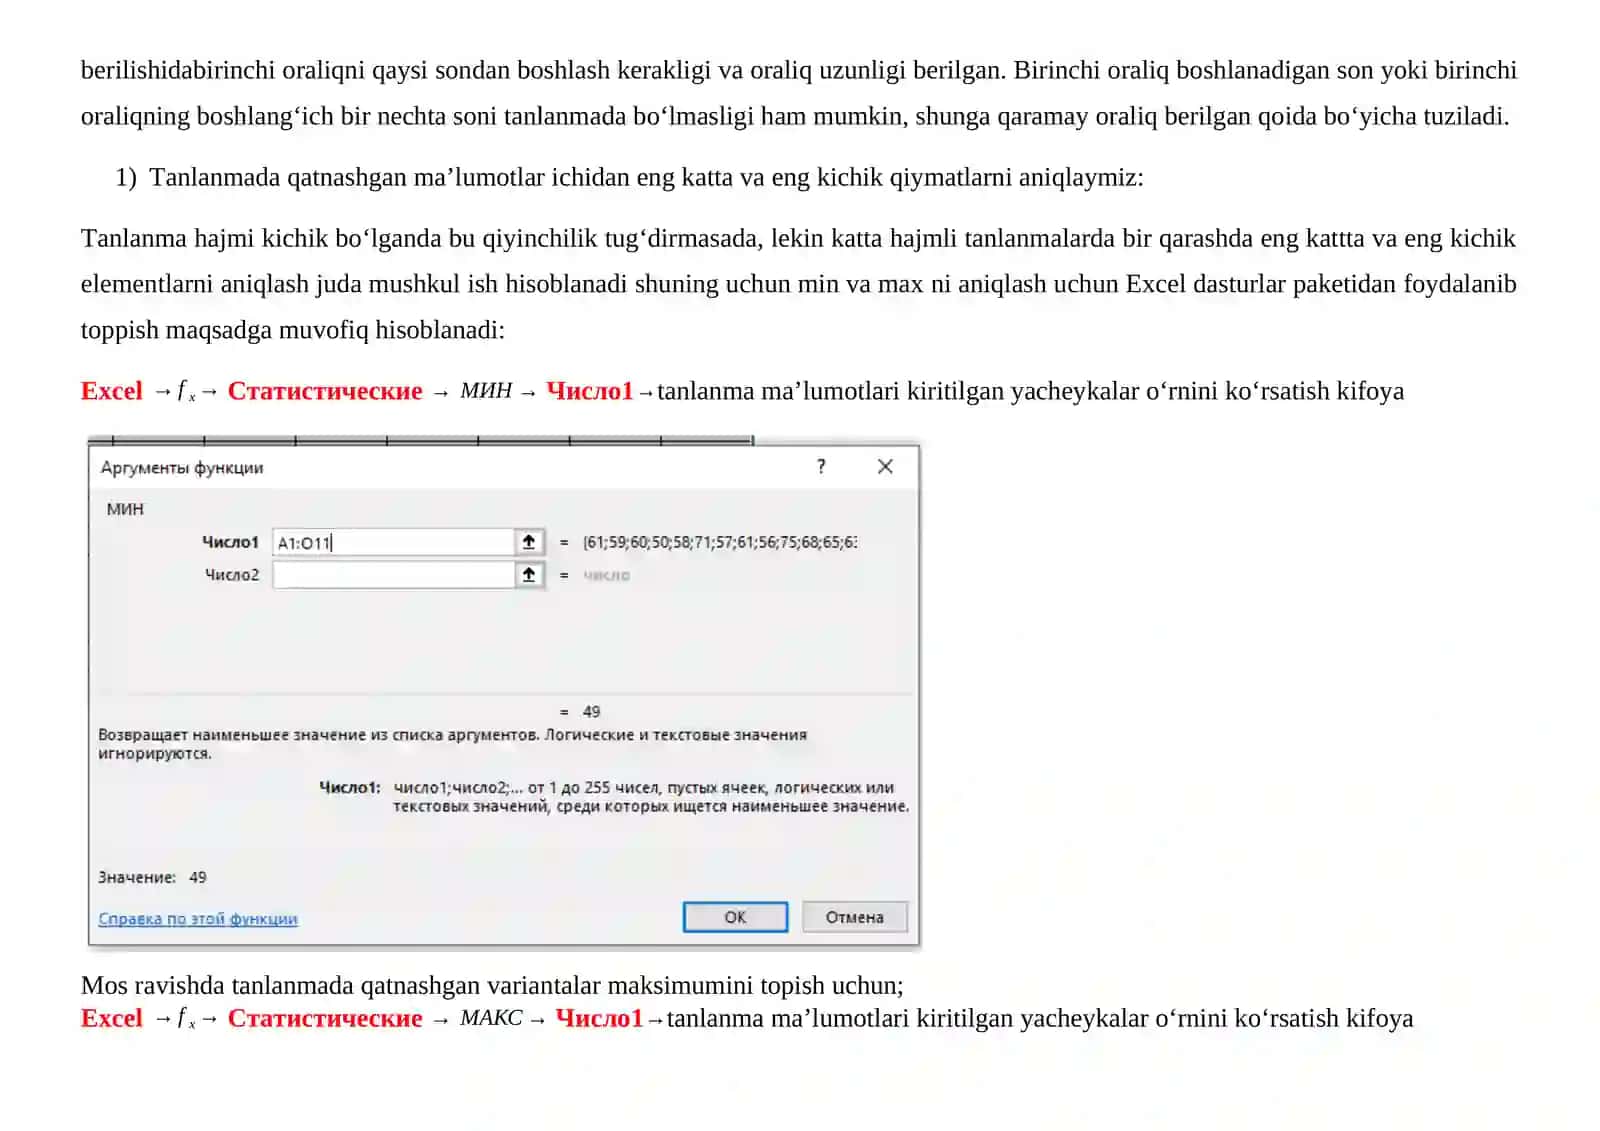This screenshot has width=1600, height=1131.
Task: Open the Справка по этой функции link
Action: click(x=198, y=919)
